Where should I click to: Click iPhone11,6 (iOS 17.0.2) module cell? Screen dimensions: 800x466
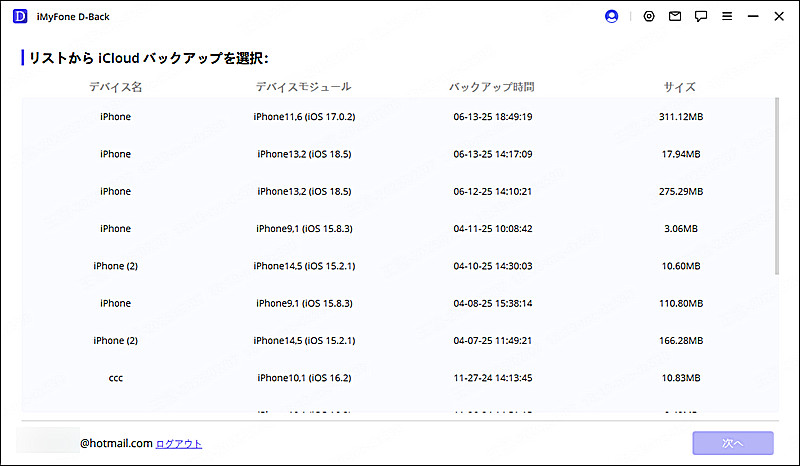(304, 117)
